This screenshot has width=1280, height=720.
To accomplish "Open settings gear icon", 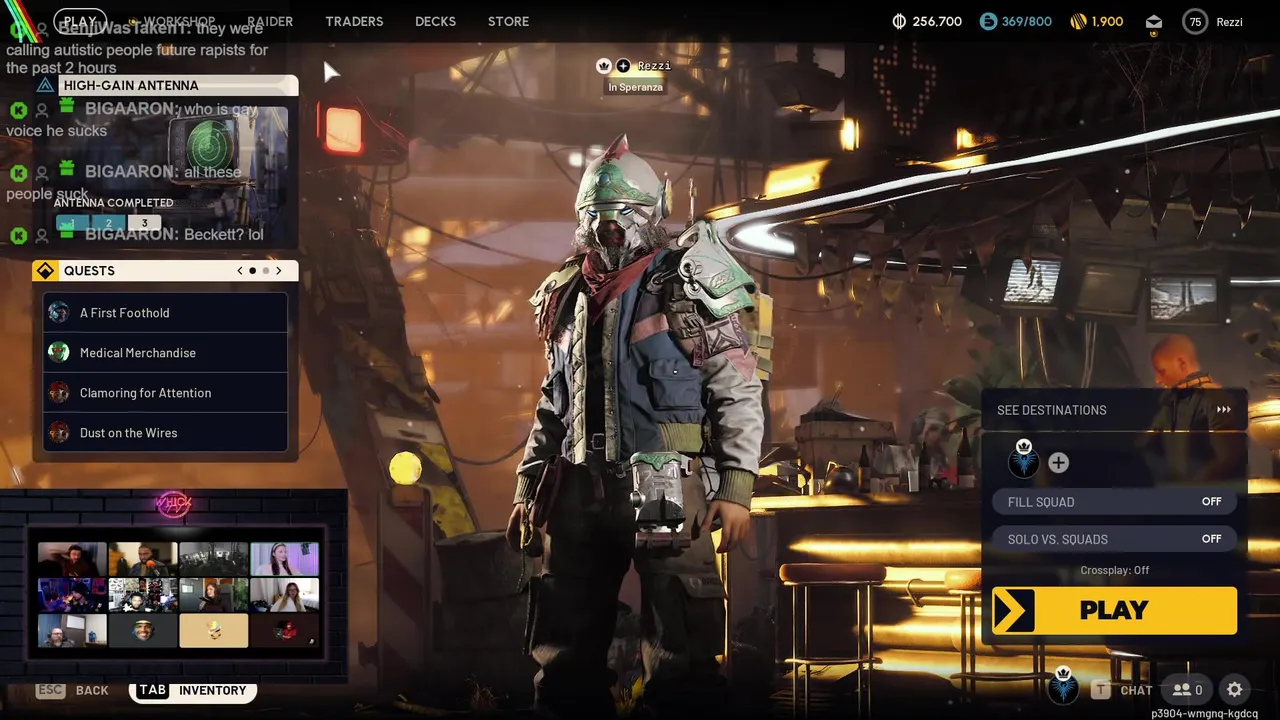I will tap(1235, 690).
